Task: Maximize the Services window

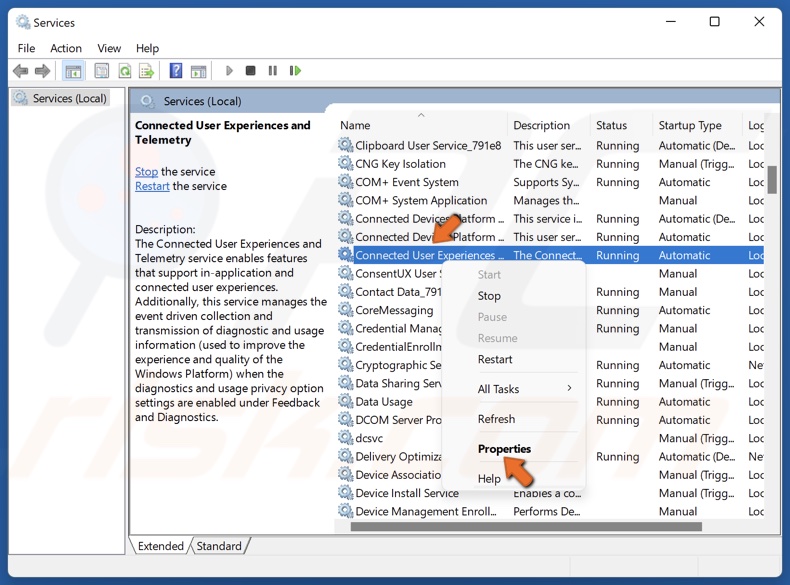Action: (714, 22)
